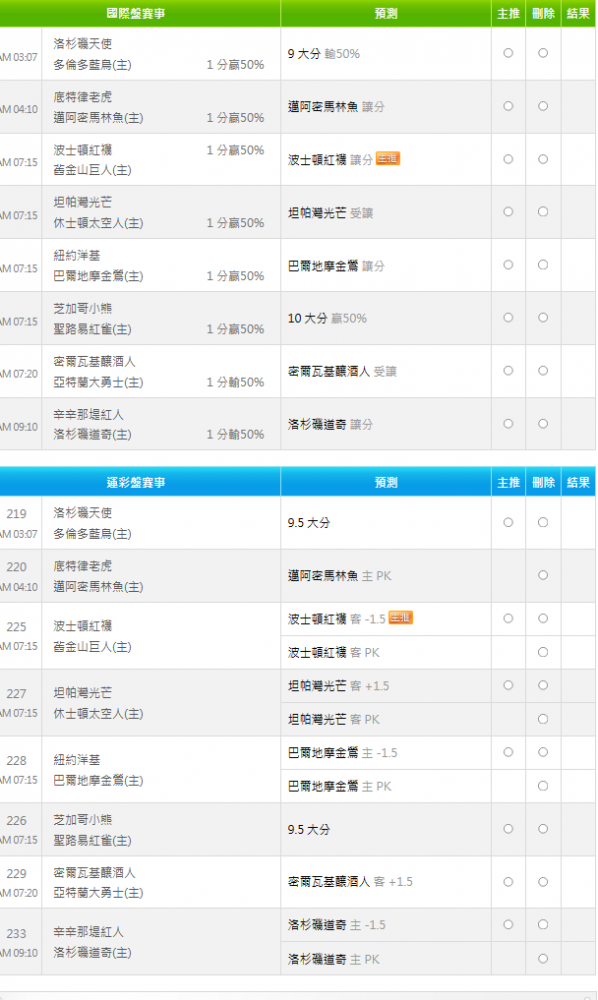Select 主推 radio for 國際盤 洛杉磯天使 game
Image resolution: width=598 pixels, height=1000 pixels.
pos(508,53)
